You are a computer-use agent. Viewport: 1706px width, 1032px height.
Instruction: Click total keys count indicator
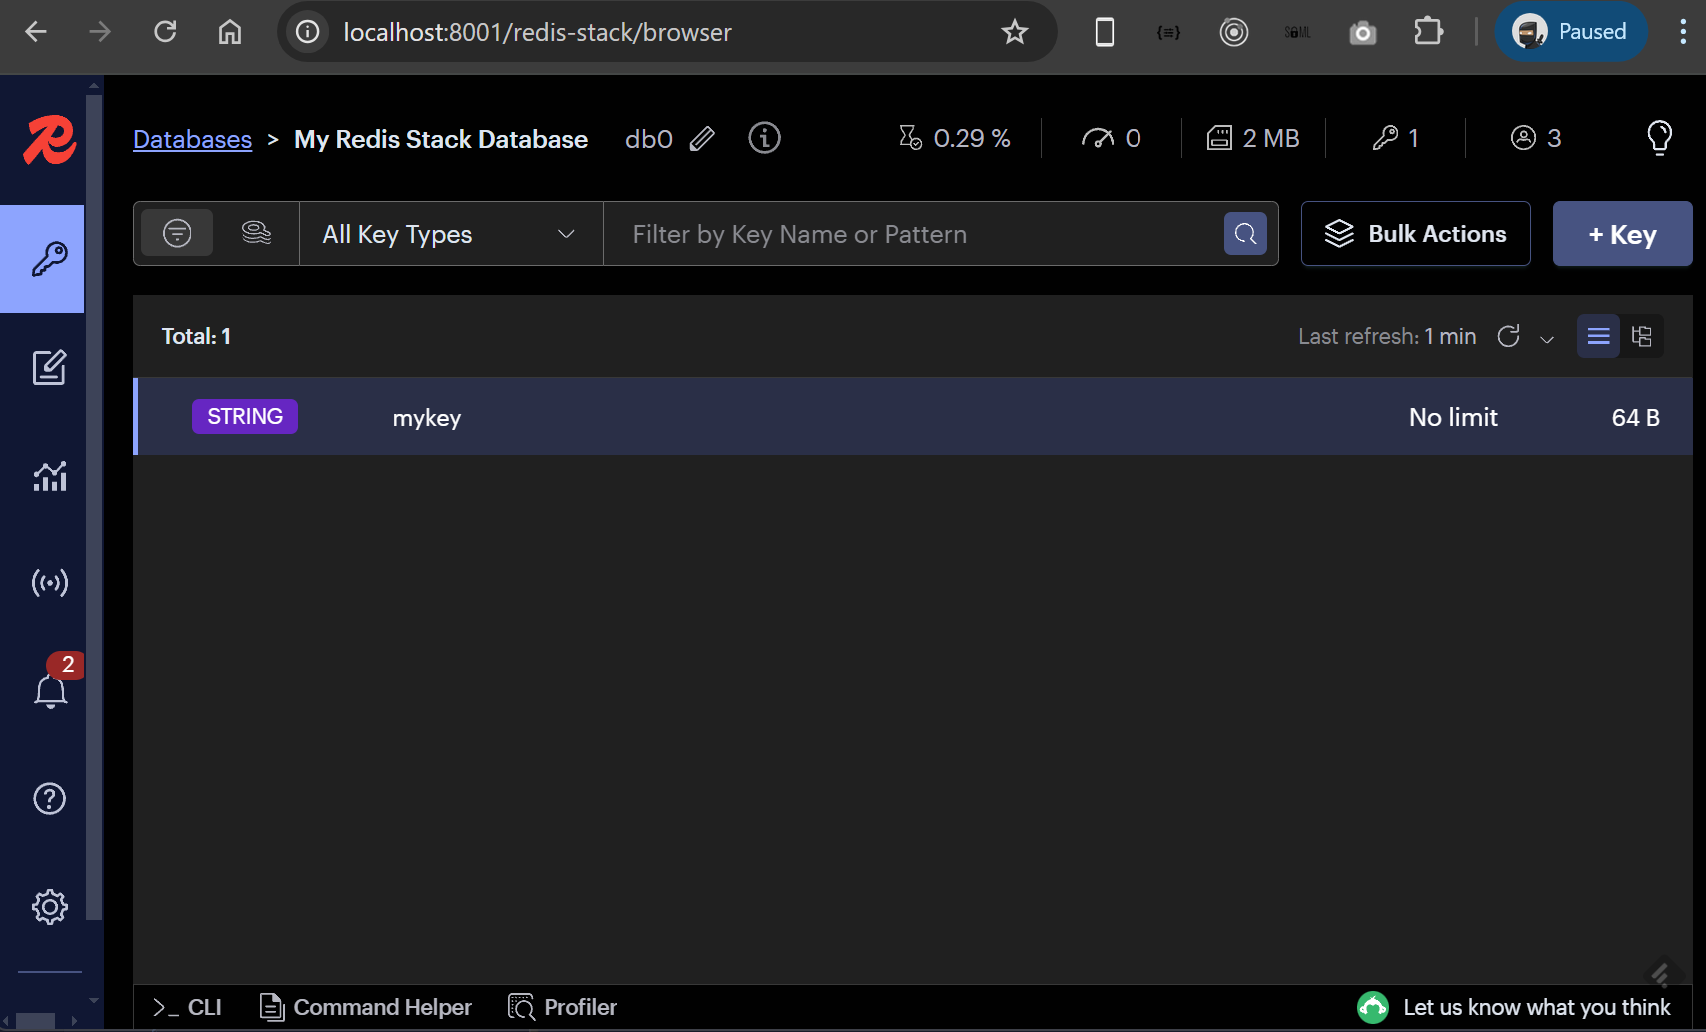point(1396,138)
